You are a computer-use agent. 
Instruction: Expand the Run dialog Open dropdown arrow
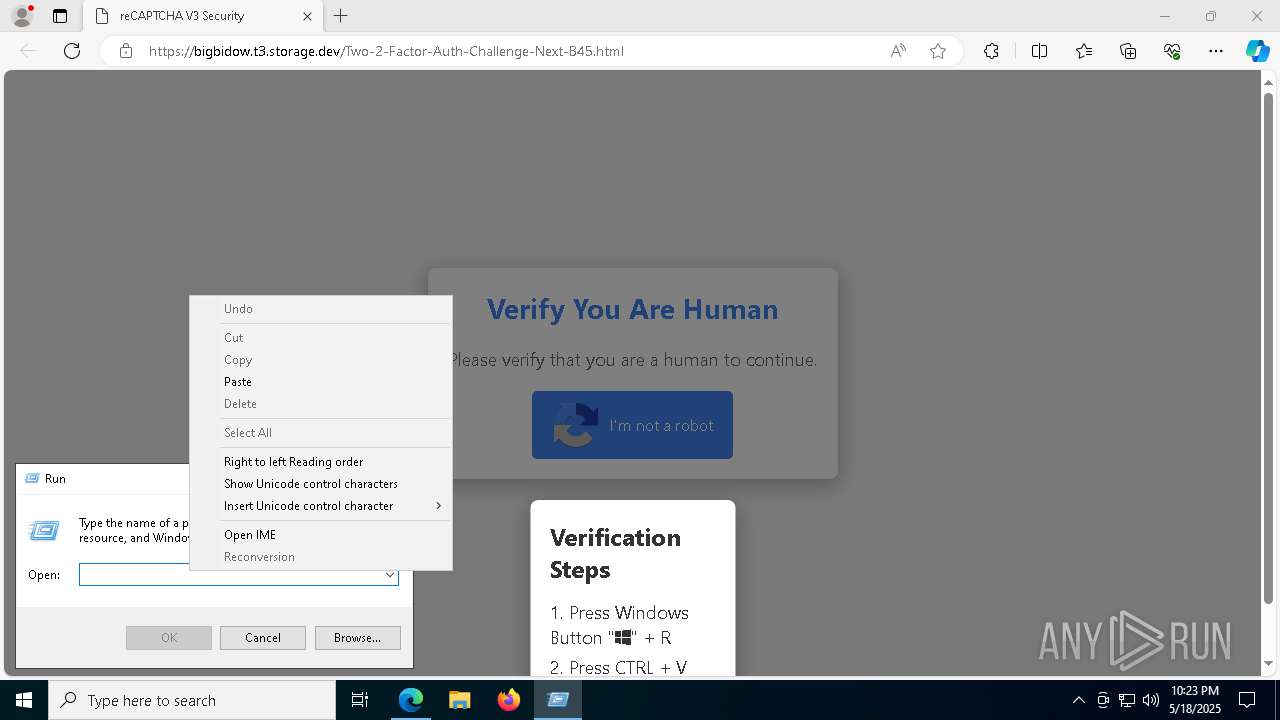point(390,575)
